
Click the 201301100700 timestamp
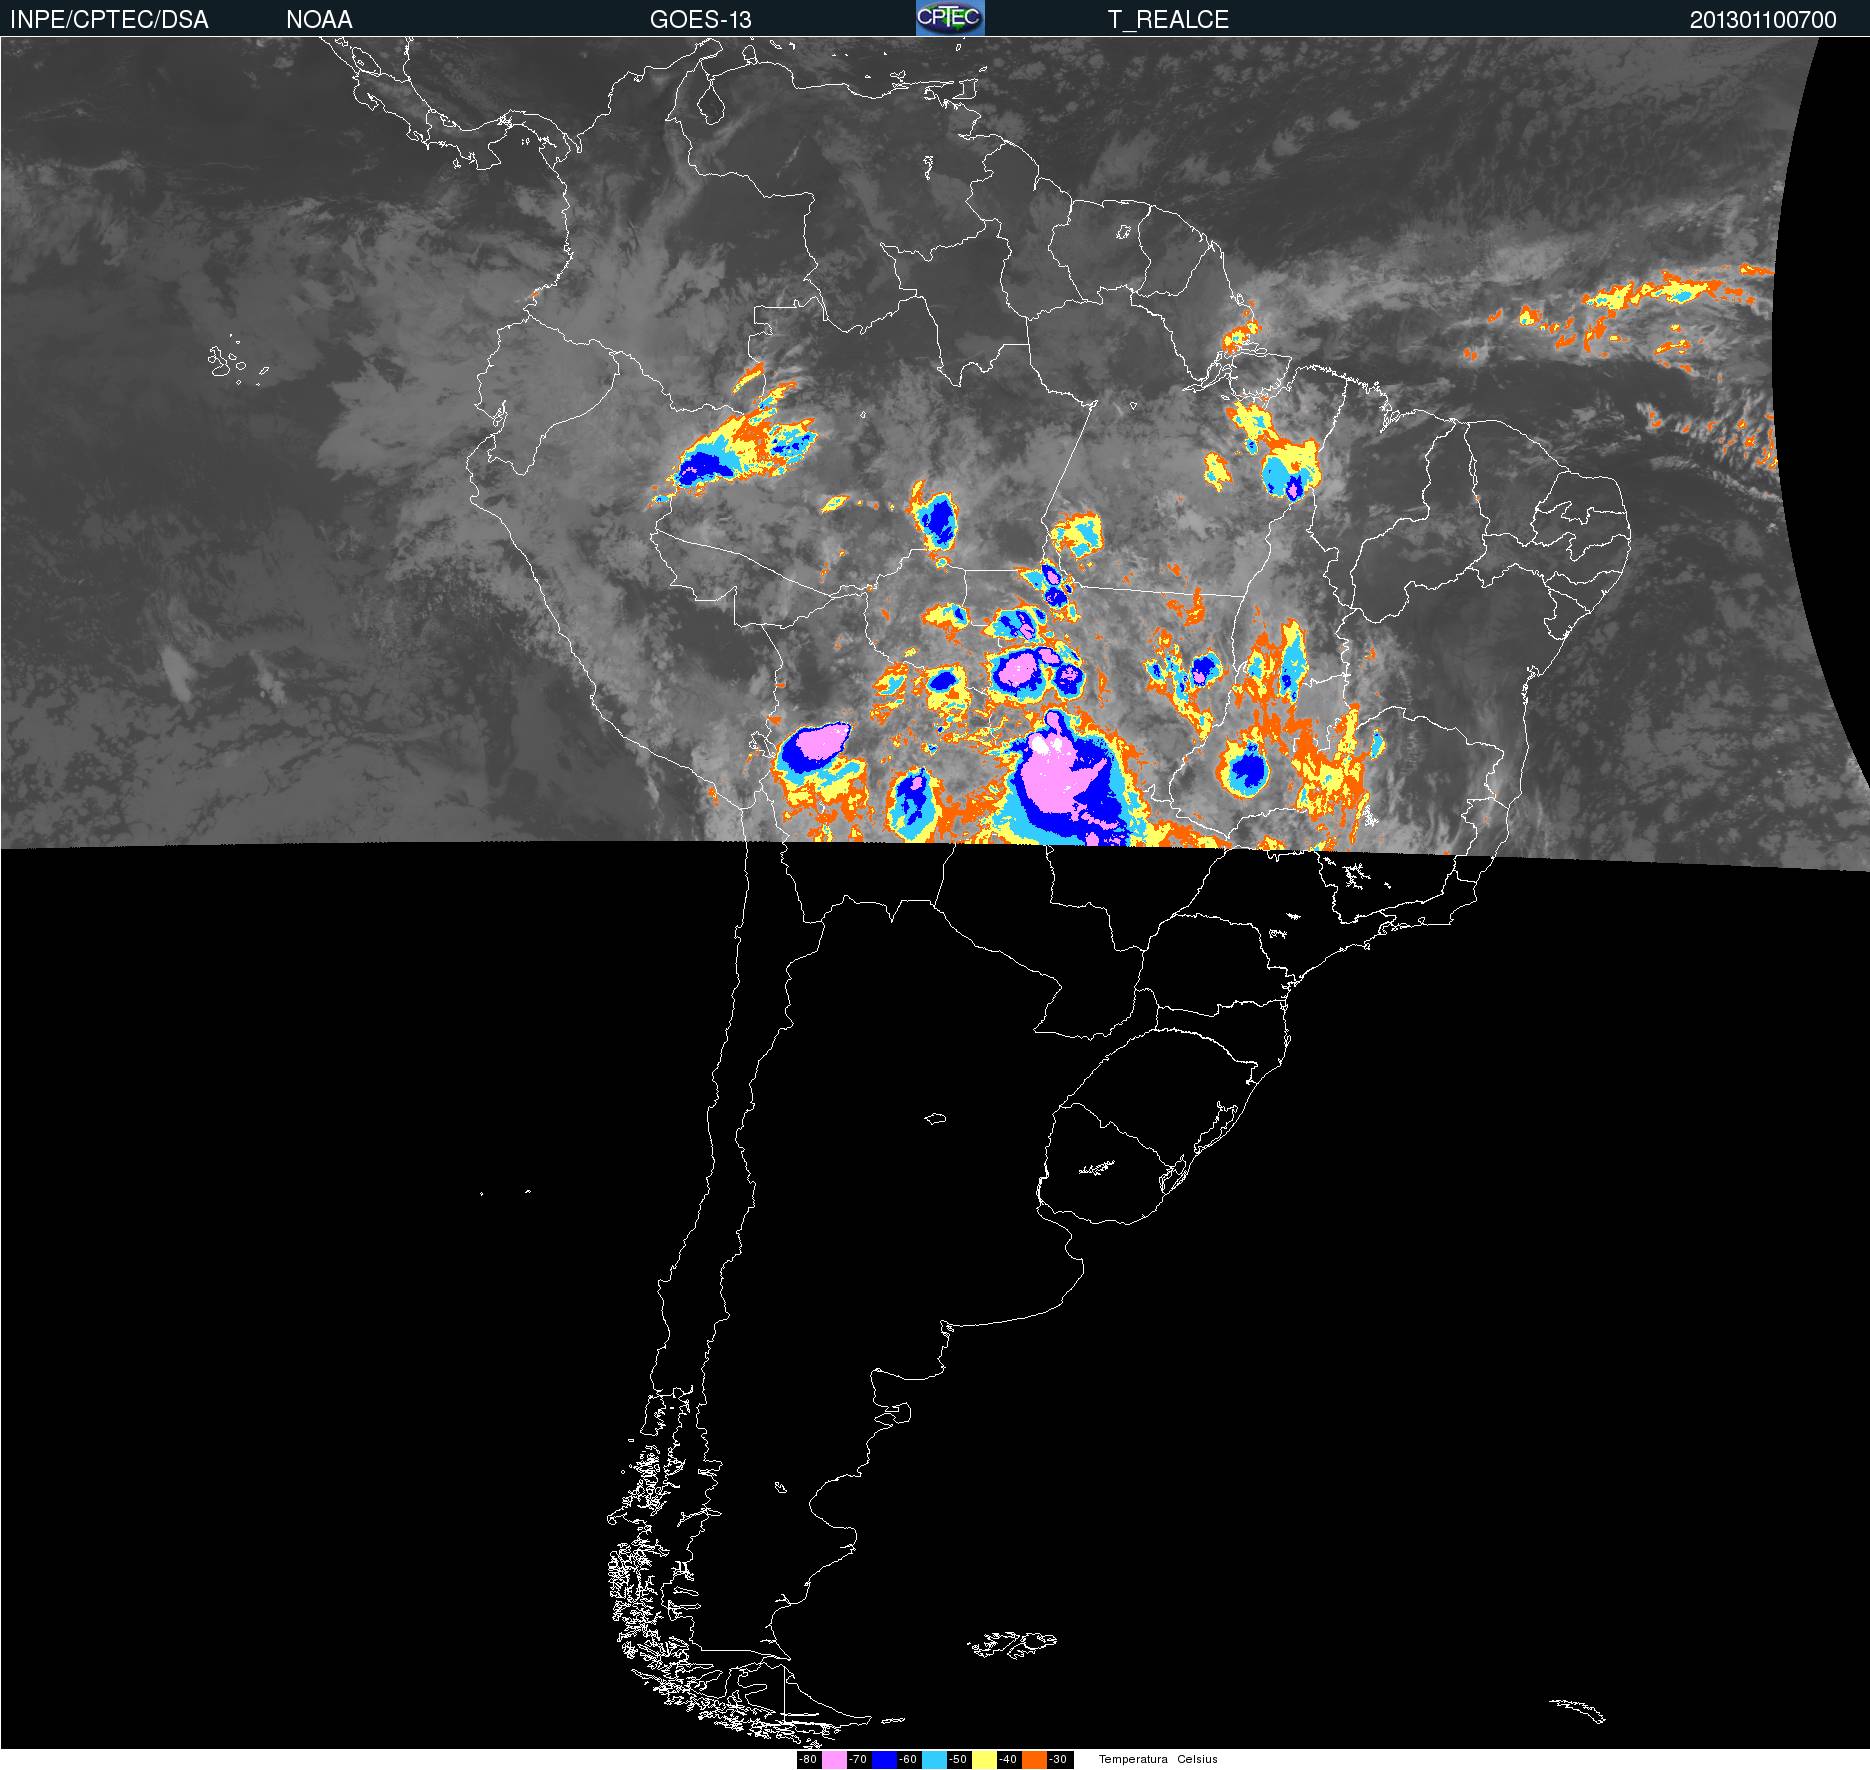click(x=1763, y=20)
